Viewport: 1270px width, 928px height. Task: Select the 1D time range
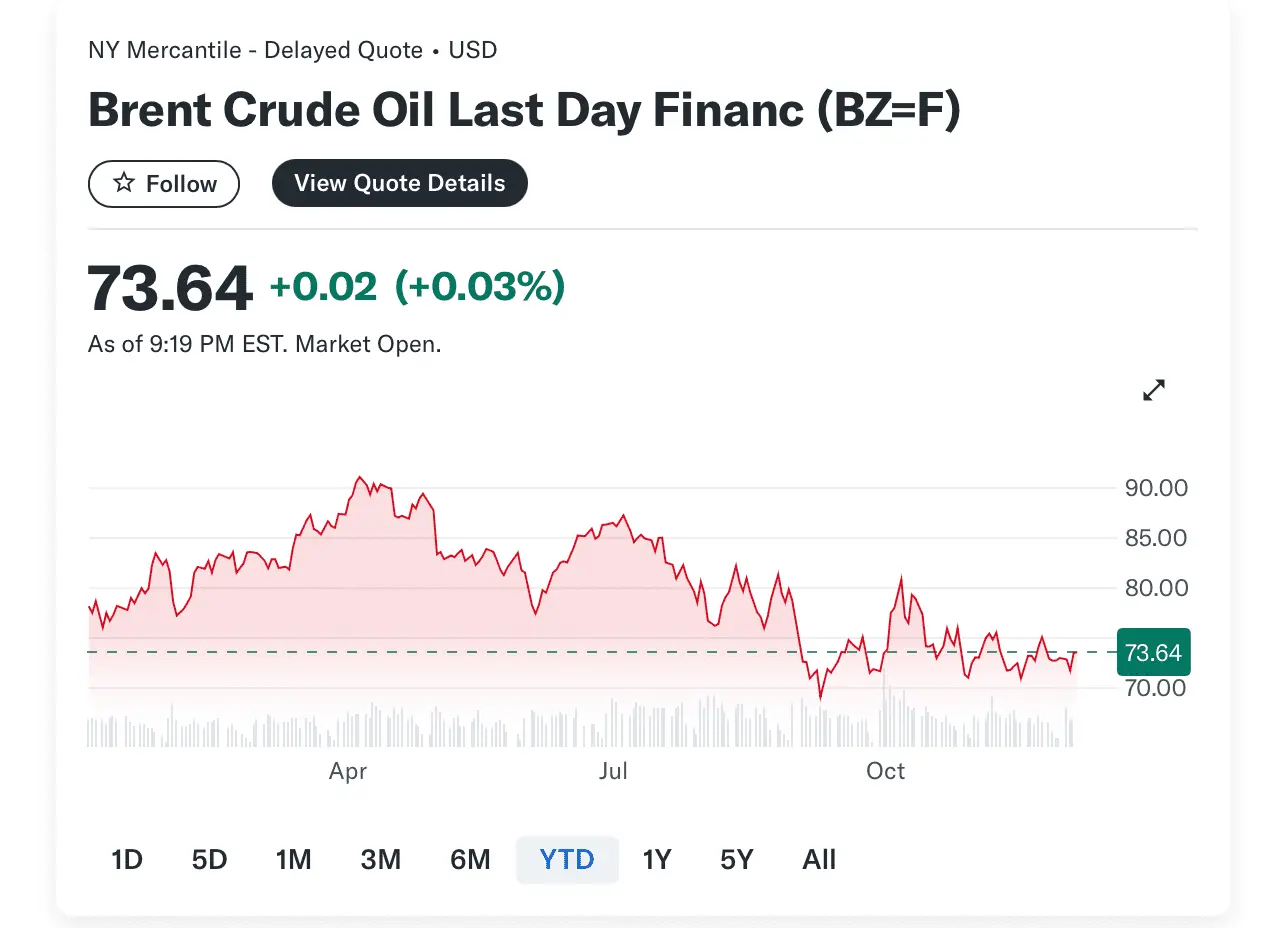(127, 860)
